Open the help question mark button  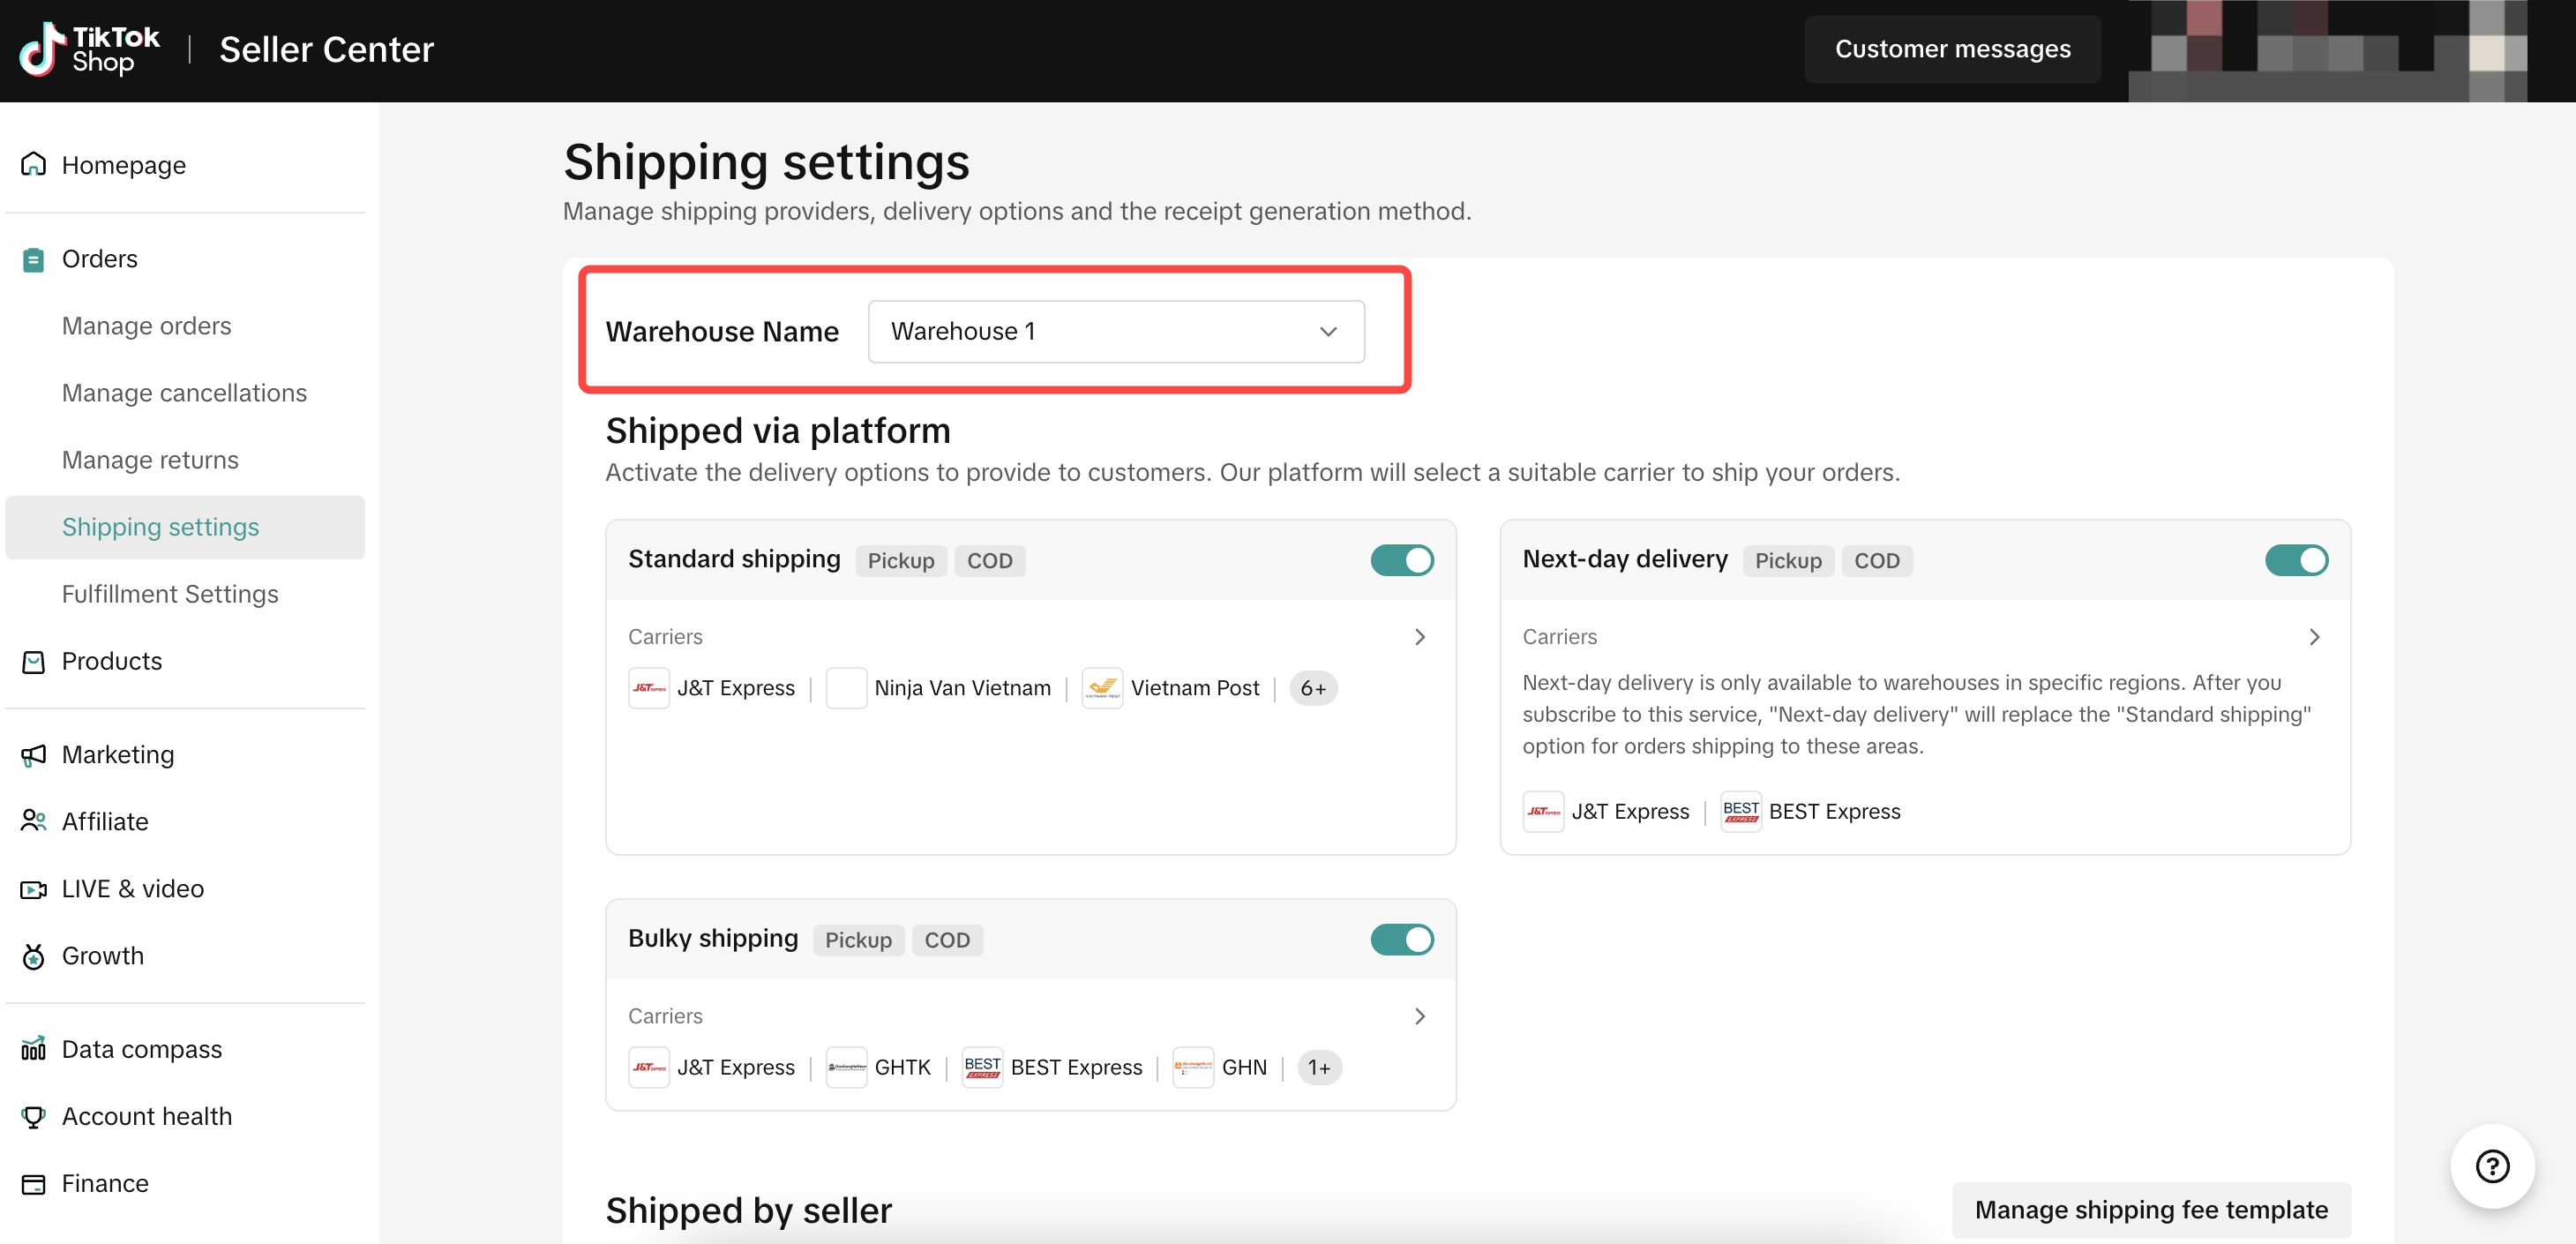point(2491,1166)
